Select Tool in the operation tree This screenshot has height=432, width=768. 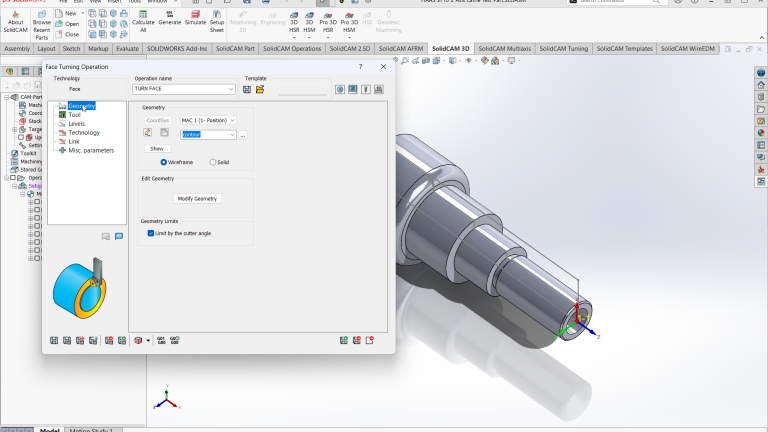[x=74, y=115]
